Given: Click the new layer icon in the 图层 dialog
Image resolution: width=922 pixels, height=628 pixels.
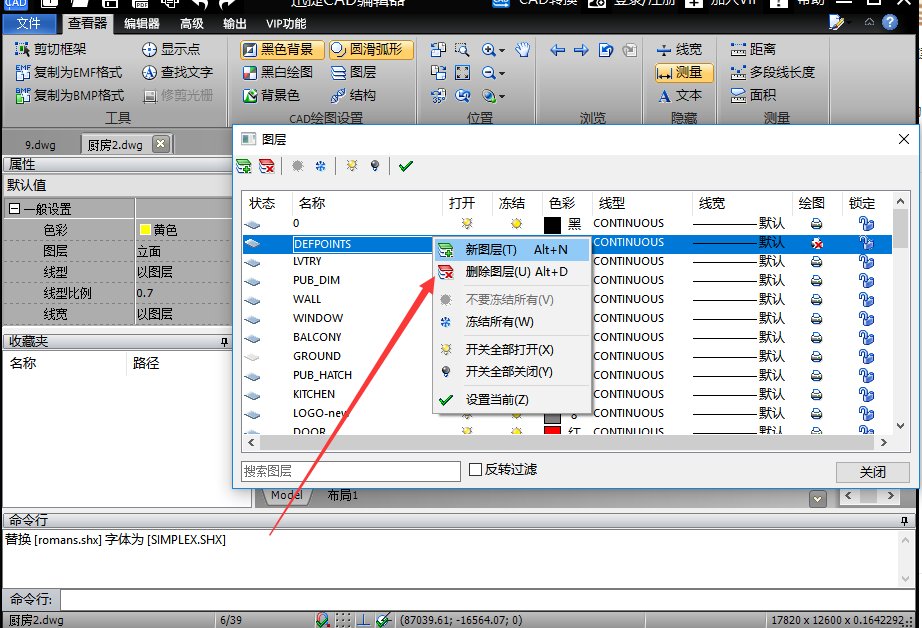Looking at the screenshot, I should point(244,167).
